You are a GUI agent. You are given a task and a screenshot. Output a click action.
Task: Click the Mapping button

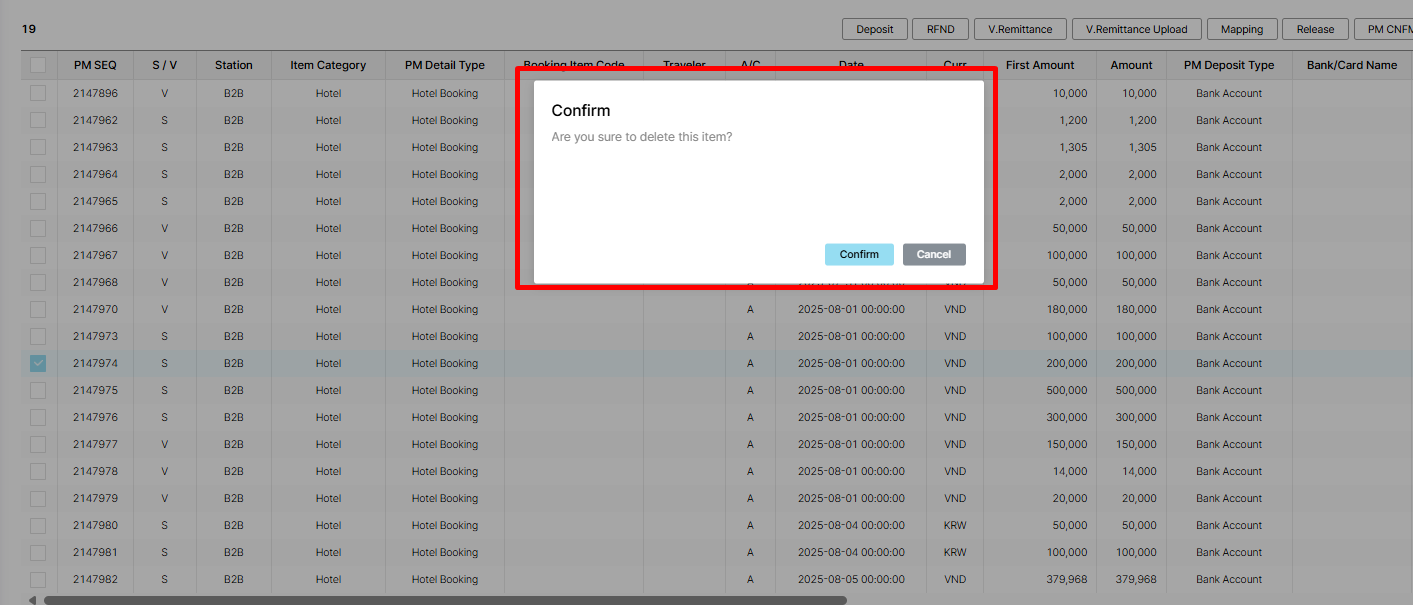pos(1242,29)
